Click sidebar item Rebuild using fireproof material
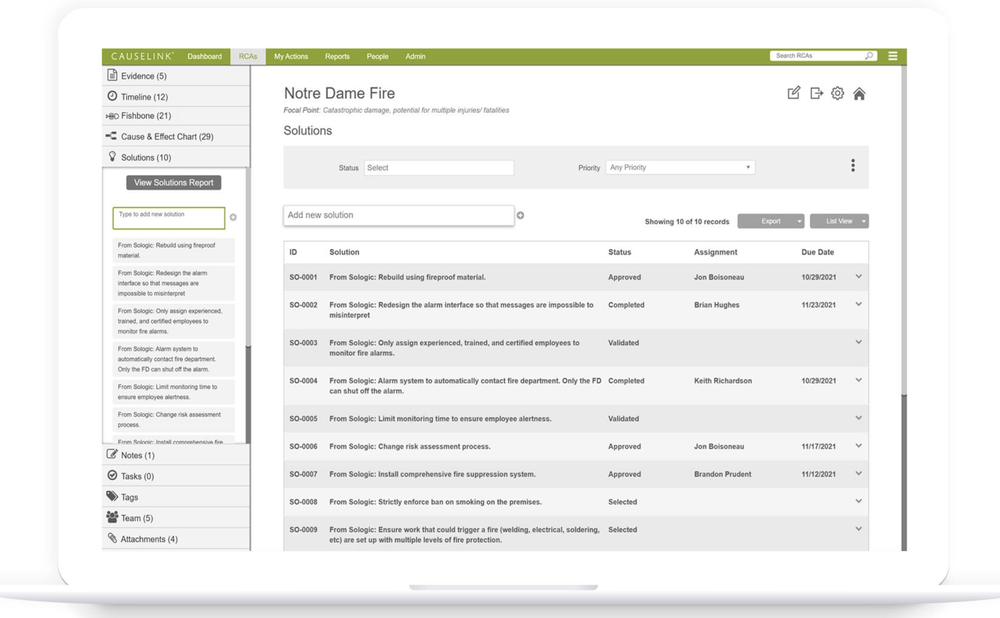Screen dimensions: 1000x618 [173, 250]
